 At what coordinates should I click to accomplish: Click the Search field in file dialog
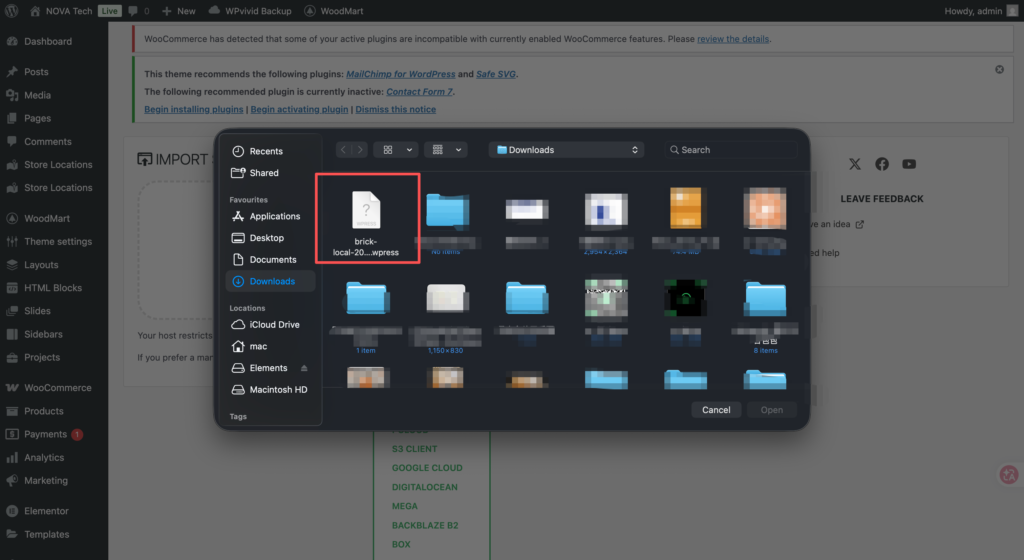click(x=731, y=149)
